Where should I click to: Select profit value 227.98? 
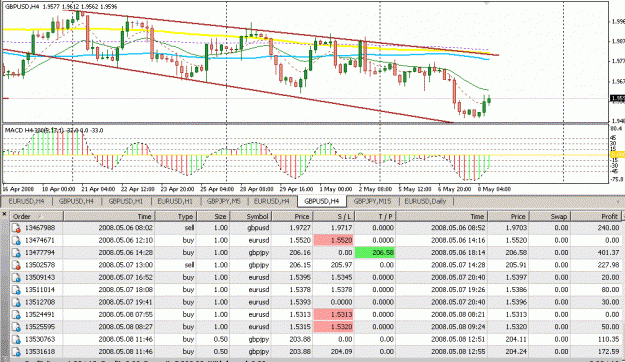608,265
